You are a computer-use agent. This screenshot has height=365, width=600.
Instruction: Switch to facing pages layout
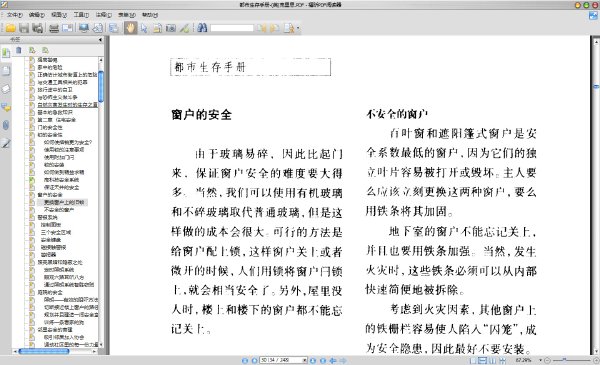[x=492, y=360]
